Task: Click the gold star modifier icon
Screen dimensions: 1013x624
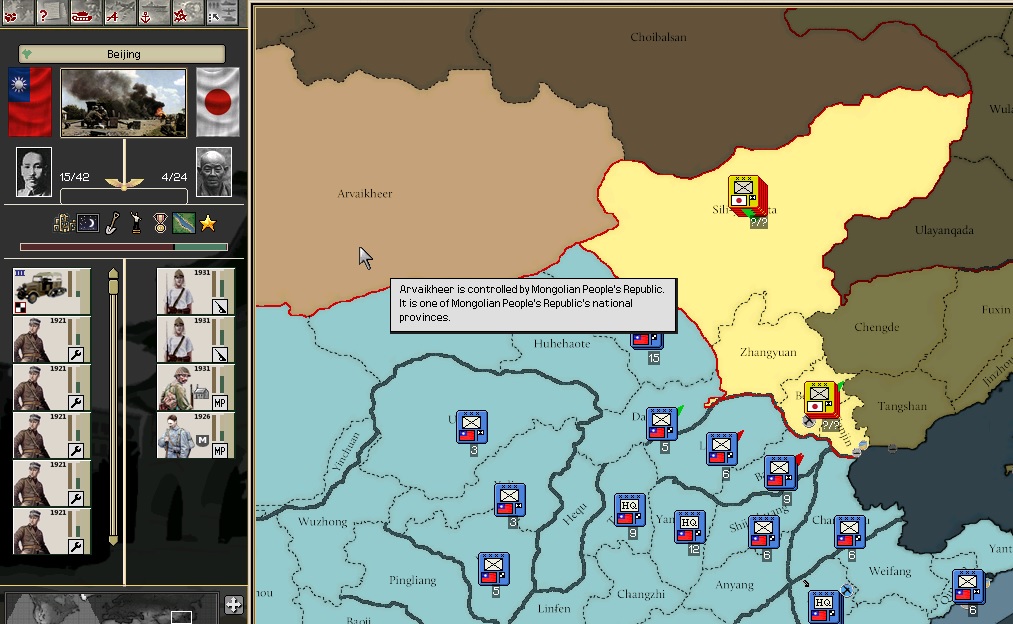Action: tap(208, 224)
